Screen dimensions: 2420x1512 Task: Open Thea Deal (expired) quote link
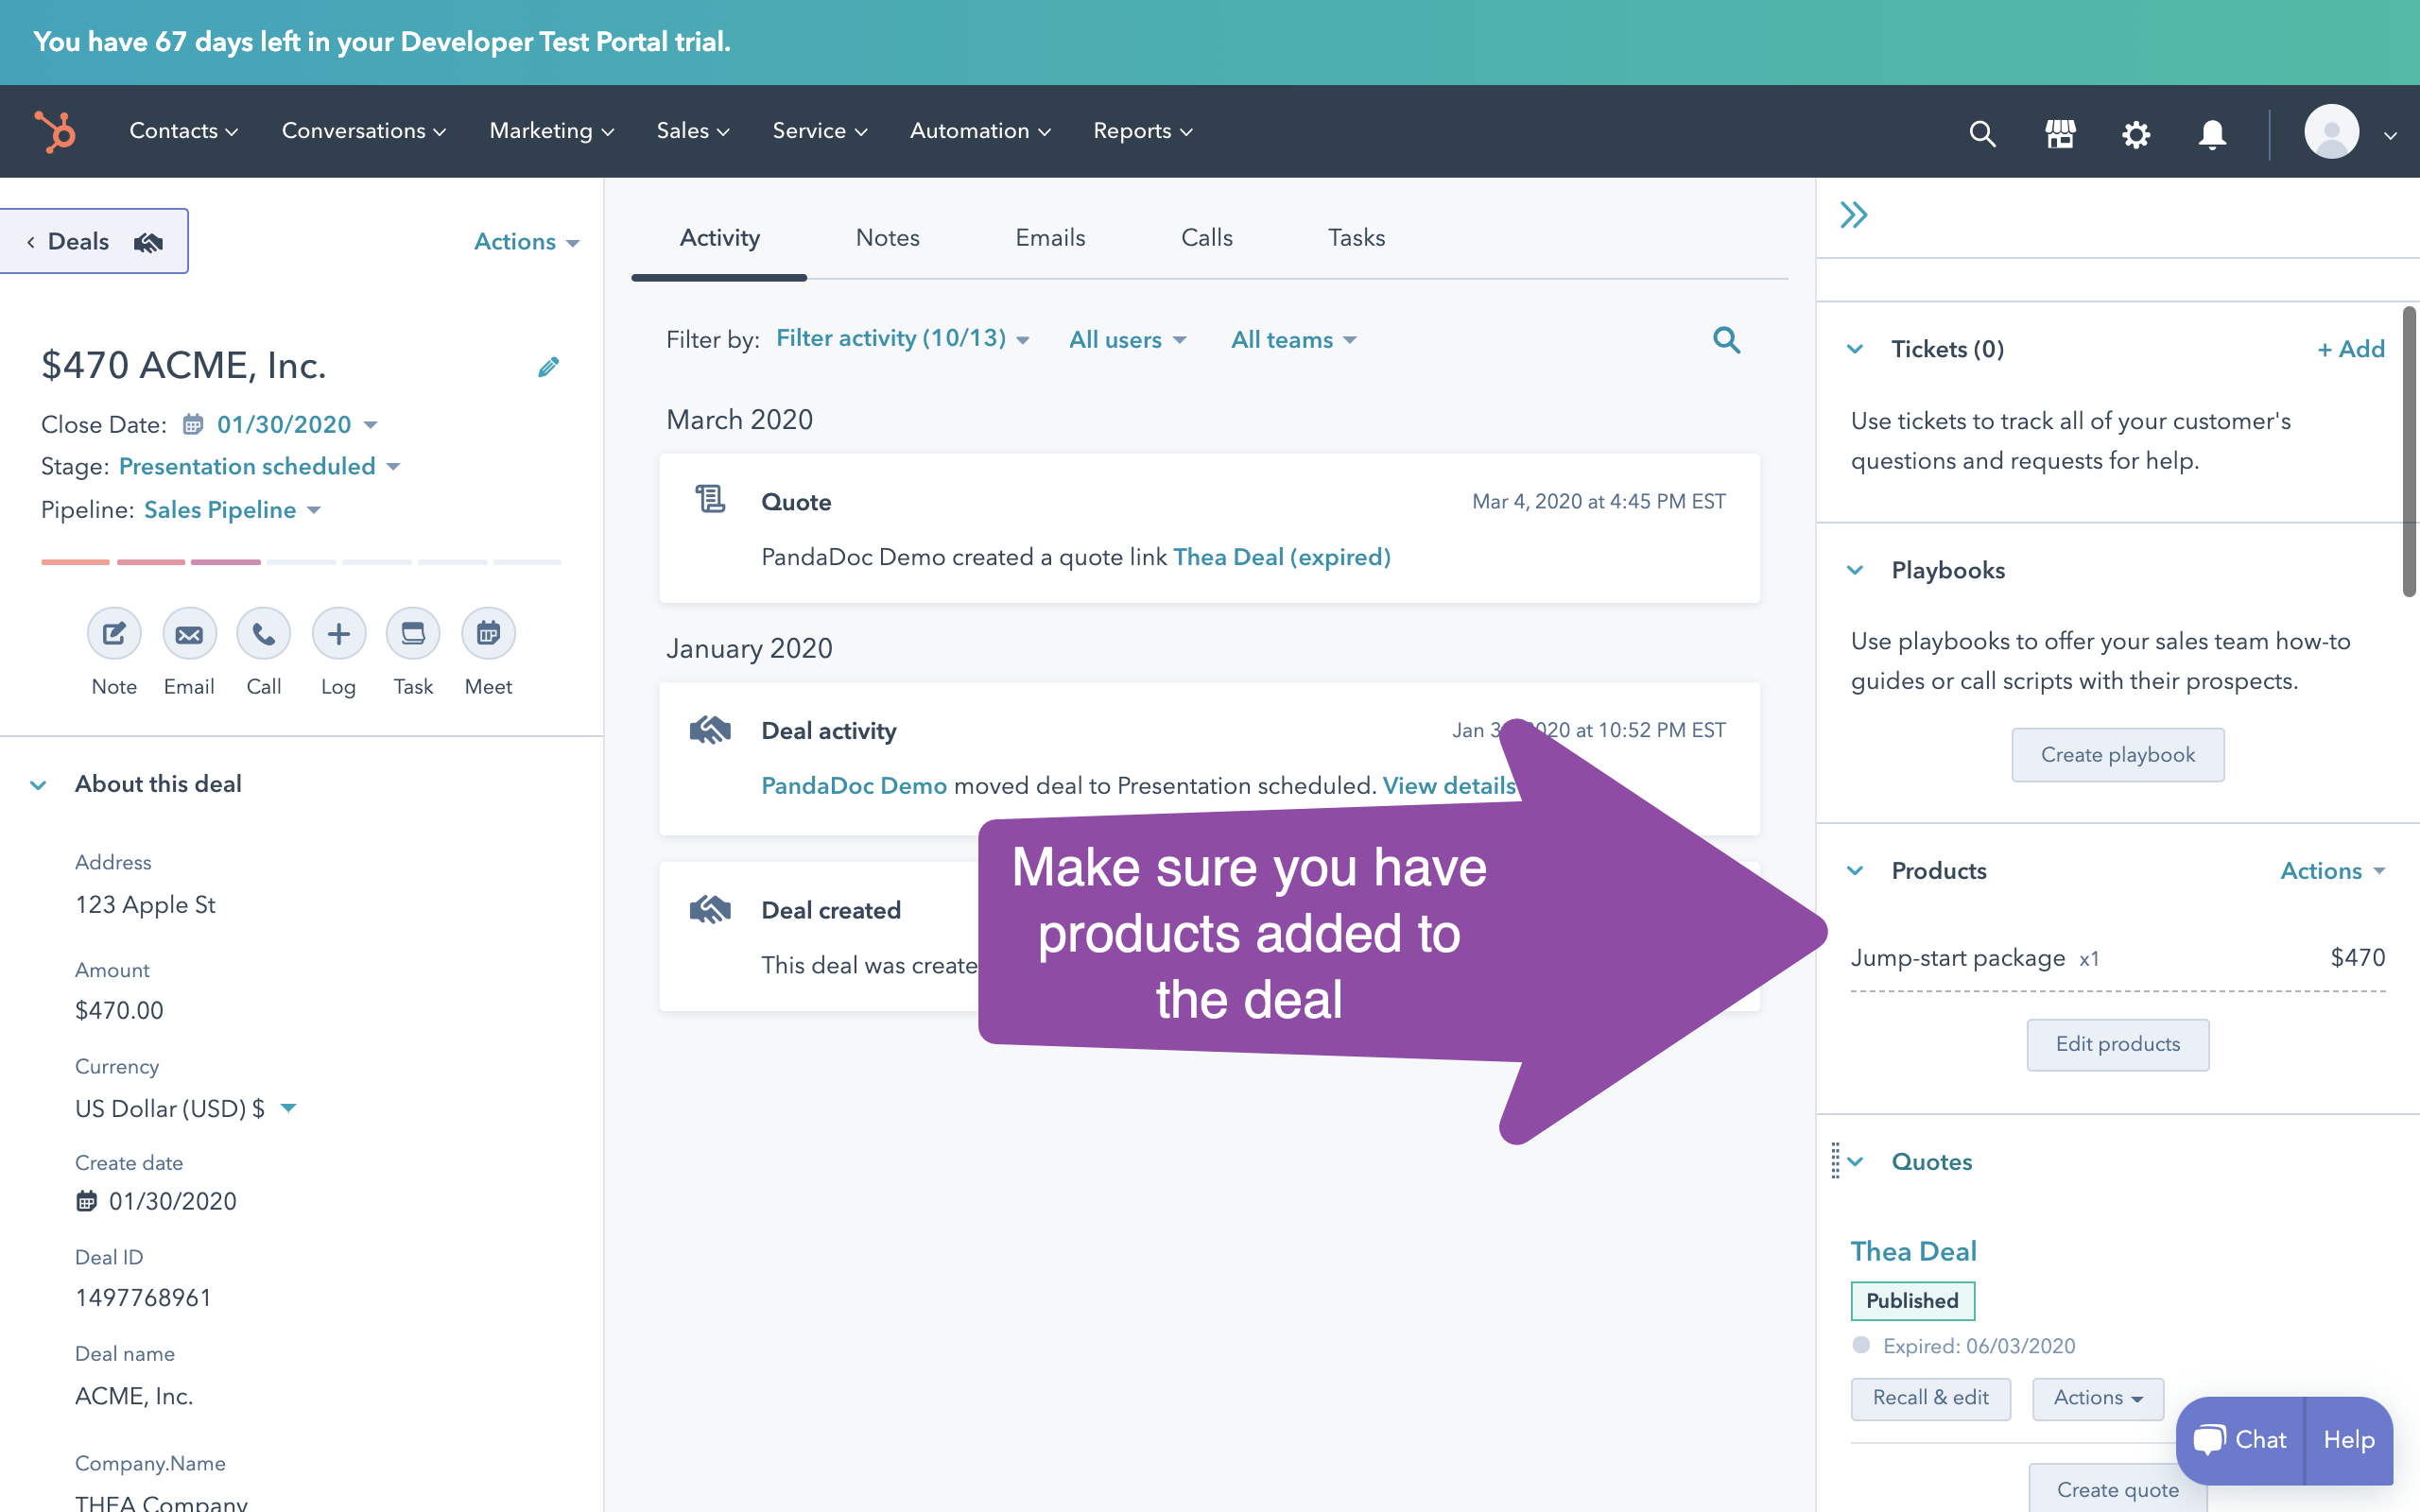(1282, 557)
